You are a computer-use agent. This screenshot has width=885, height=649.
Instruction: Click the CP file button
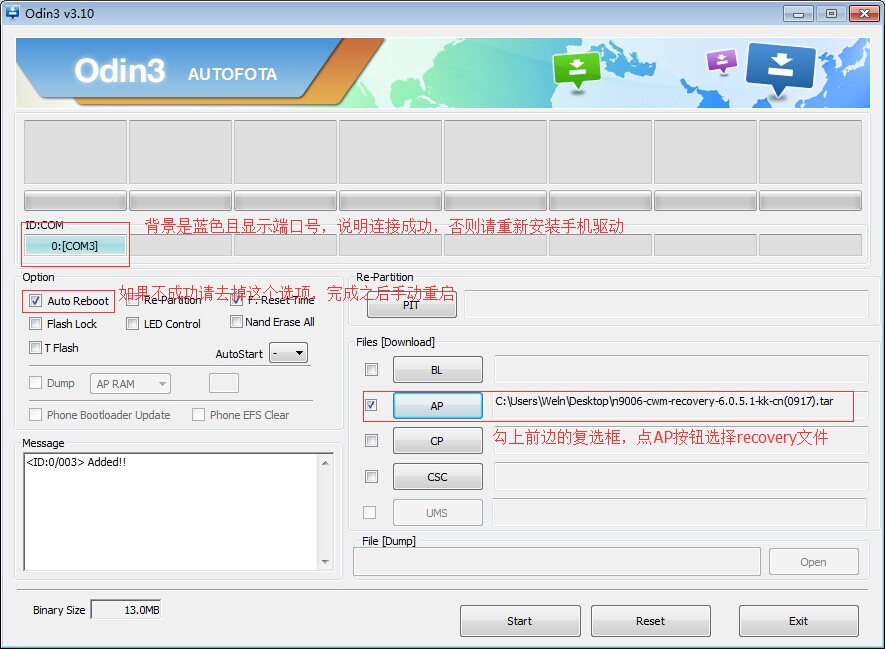point(437,441)
